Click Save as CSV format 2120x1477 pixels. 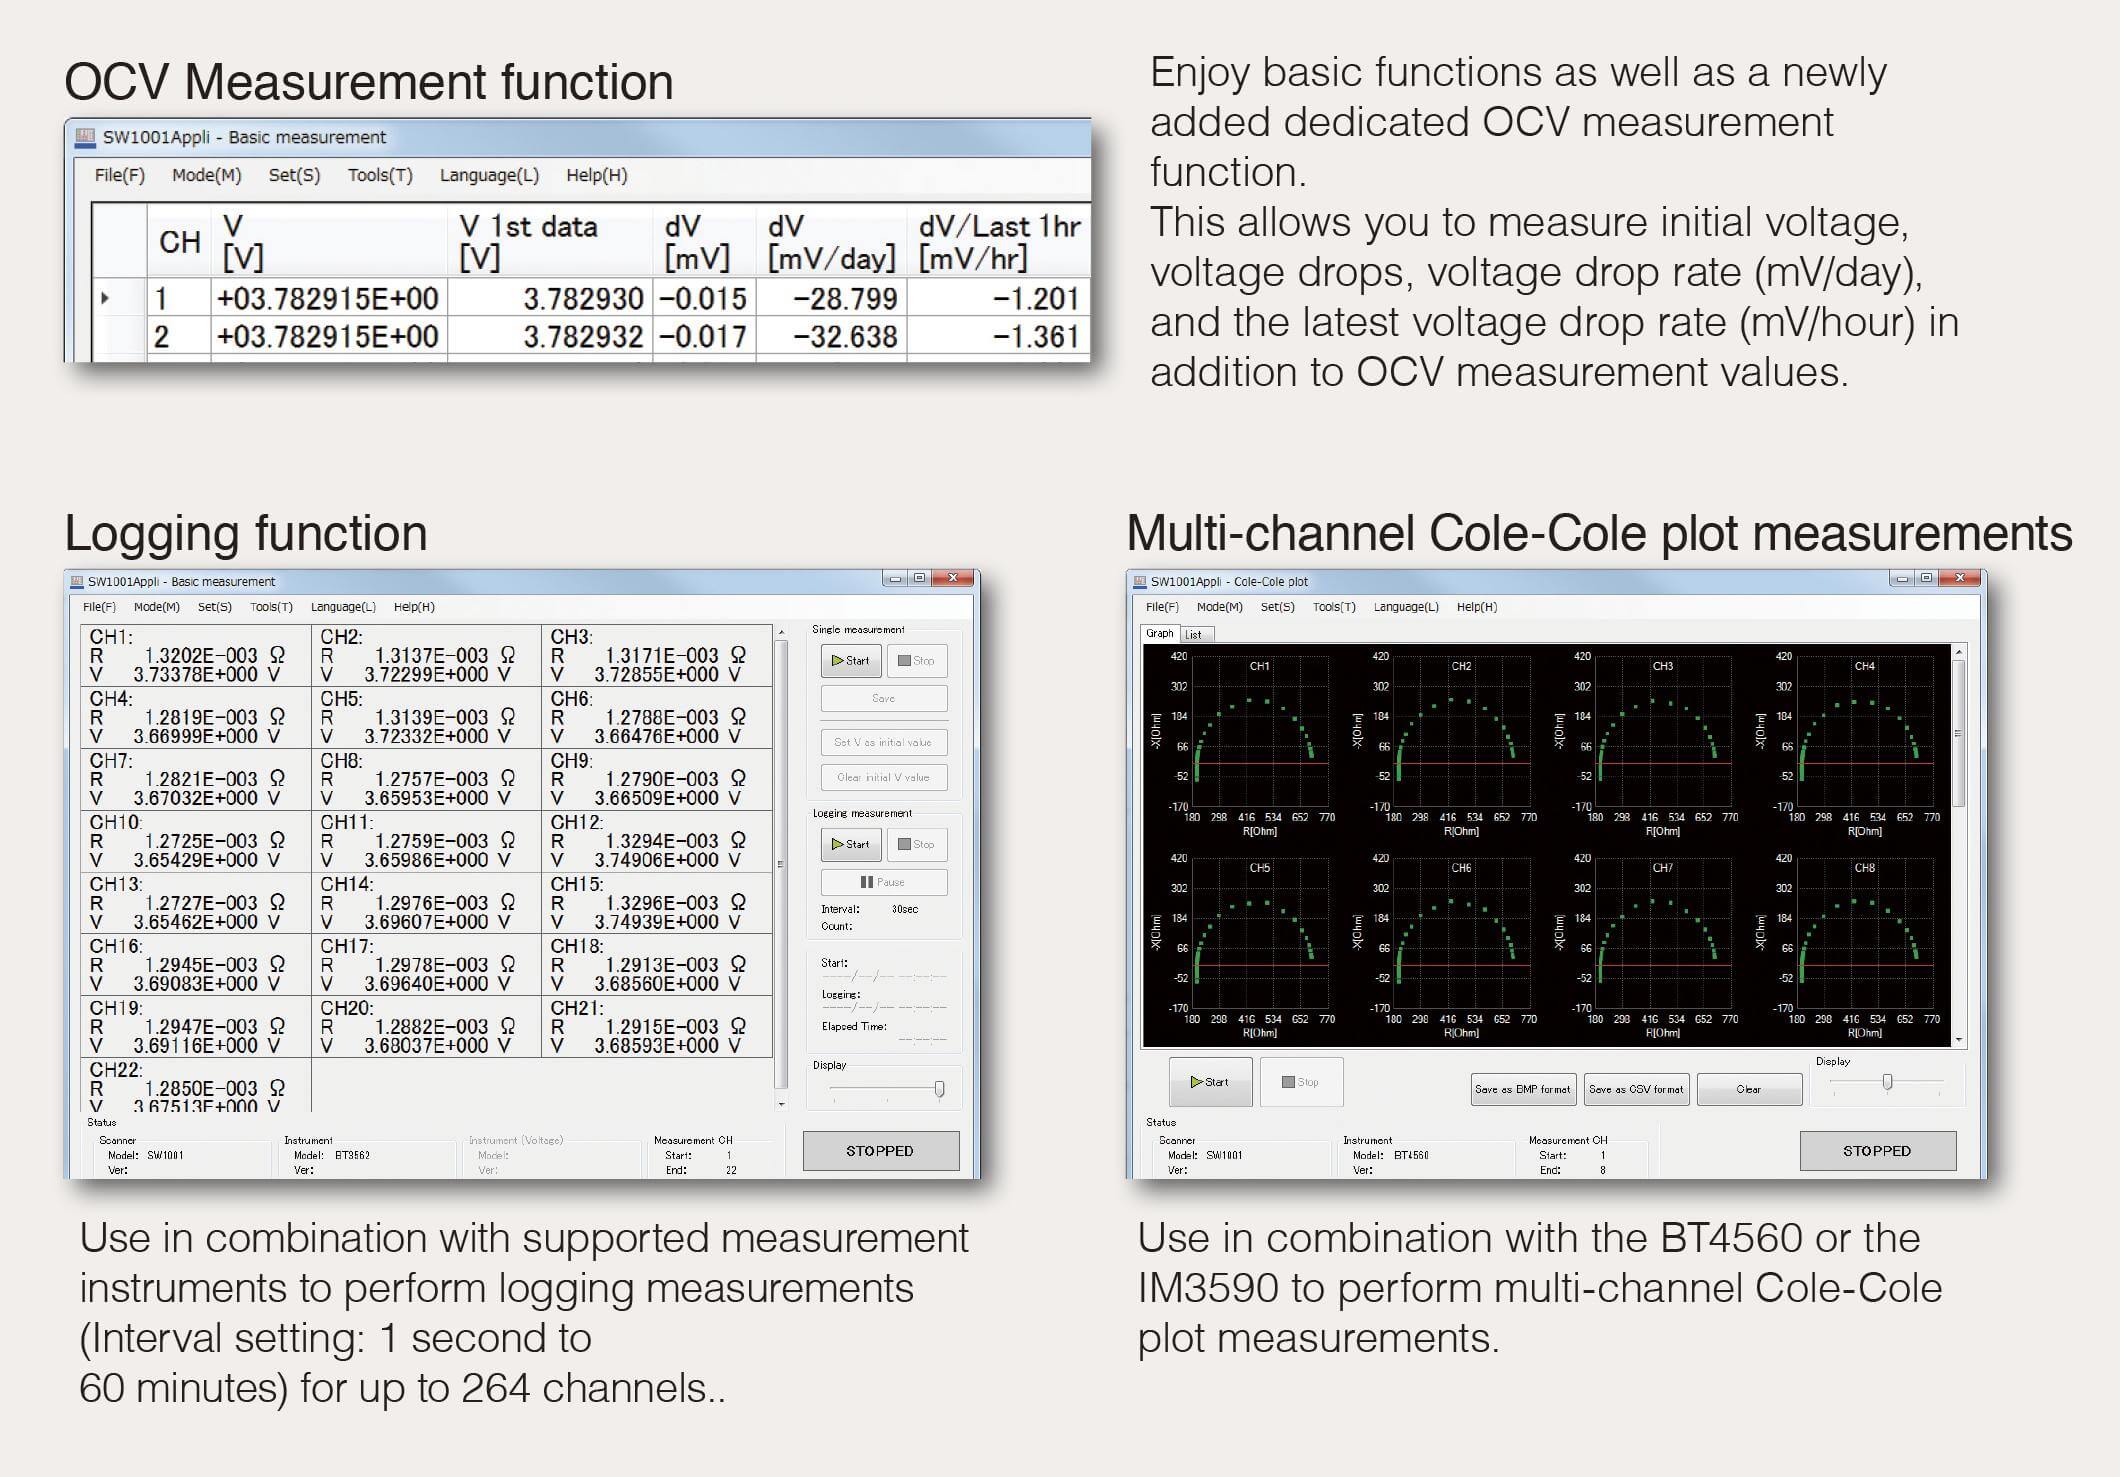[1636, 1089]
